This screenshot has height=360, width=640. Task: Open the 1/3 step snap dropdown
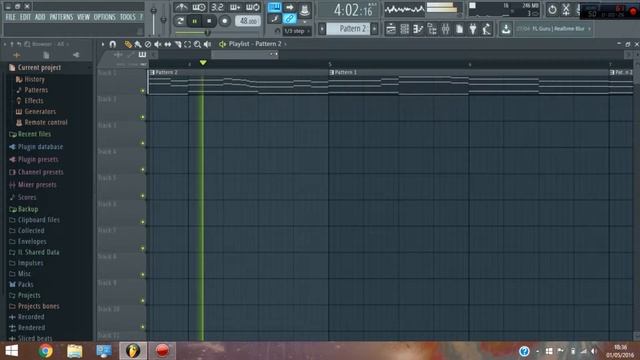(x=297, y=31)
